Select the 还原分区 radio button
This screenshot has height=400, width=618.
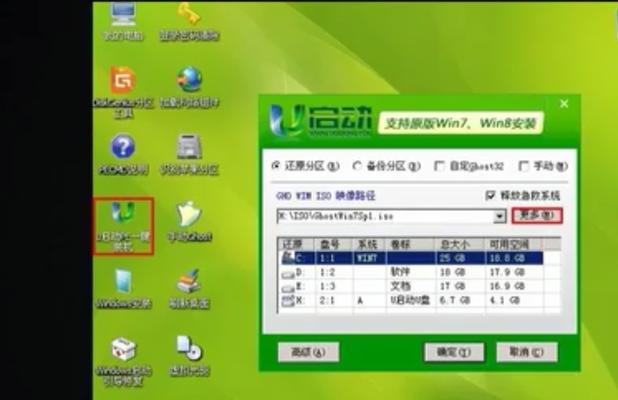coord(276,166)
